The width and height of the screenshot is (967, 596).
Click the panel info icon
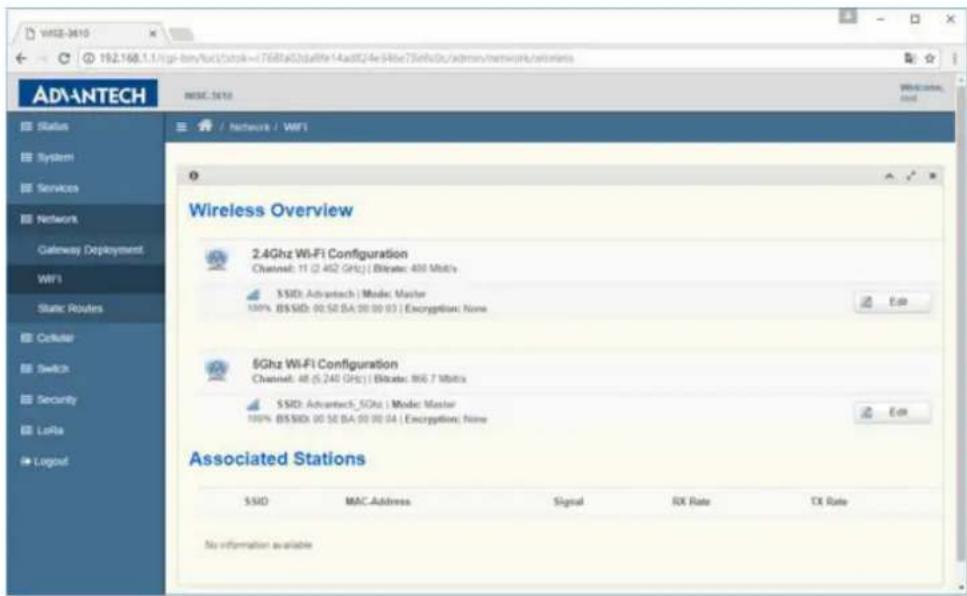tap(194, 176)
